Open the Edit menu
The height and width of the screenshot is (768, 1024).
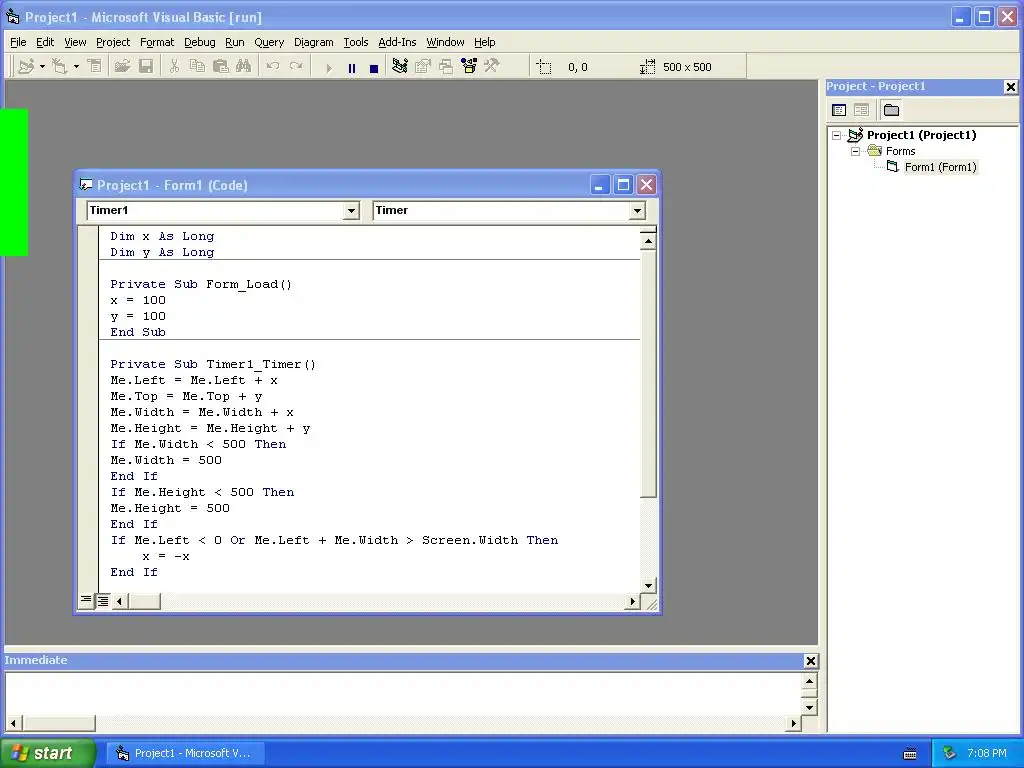[45, 42]
